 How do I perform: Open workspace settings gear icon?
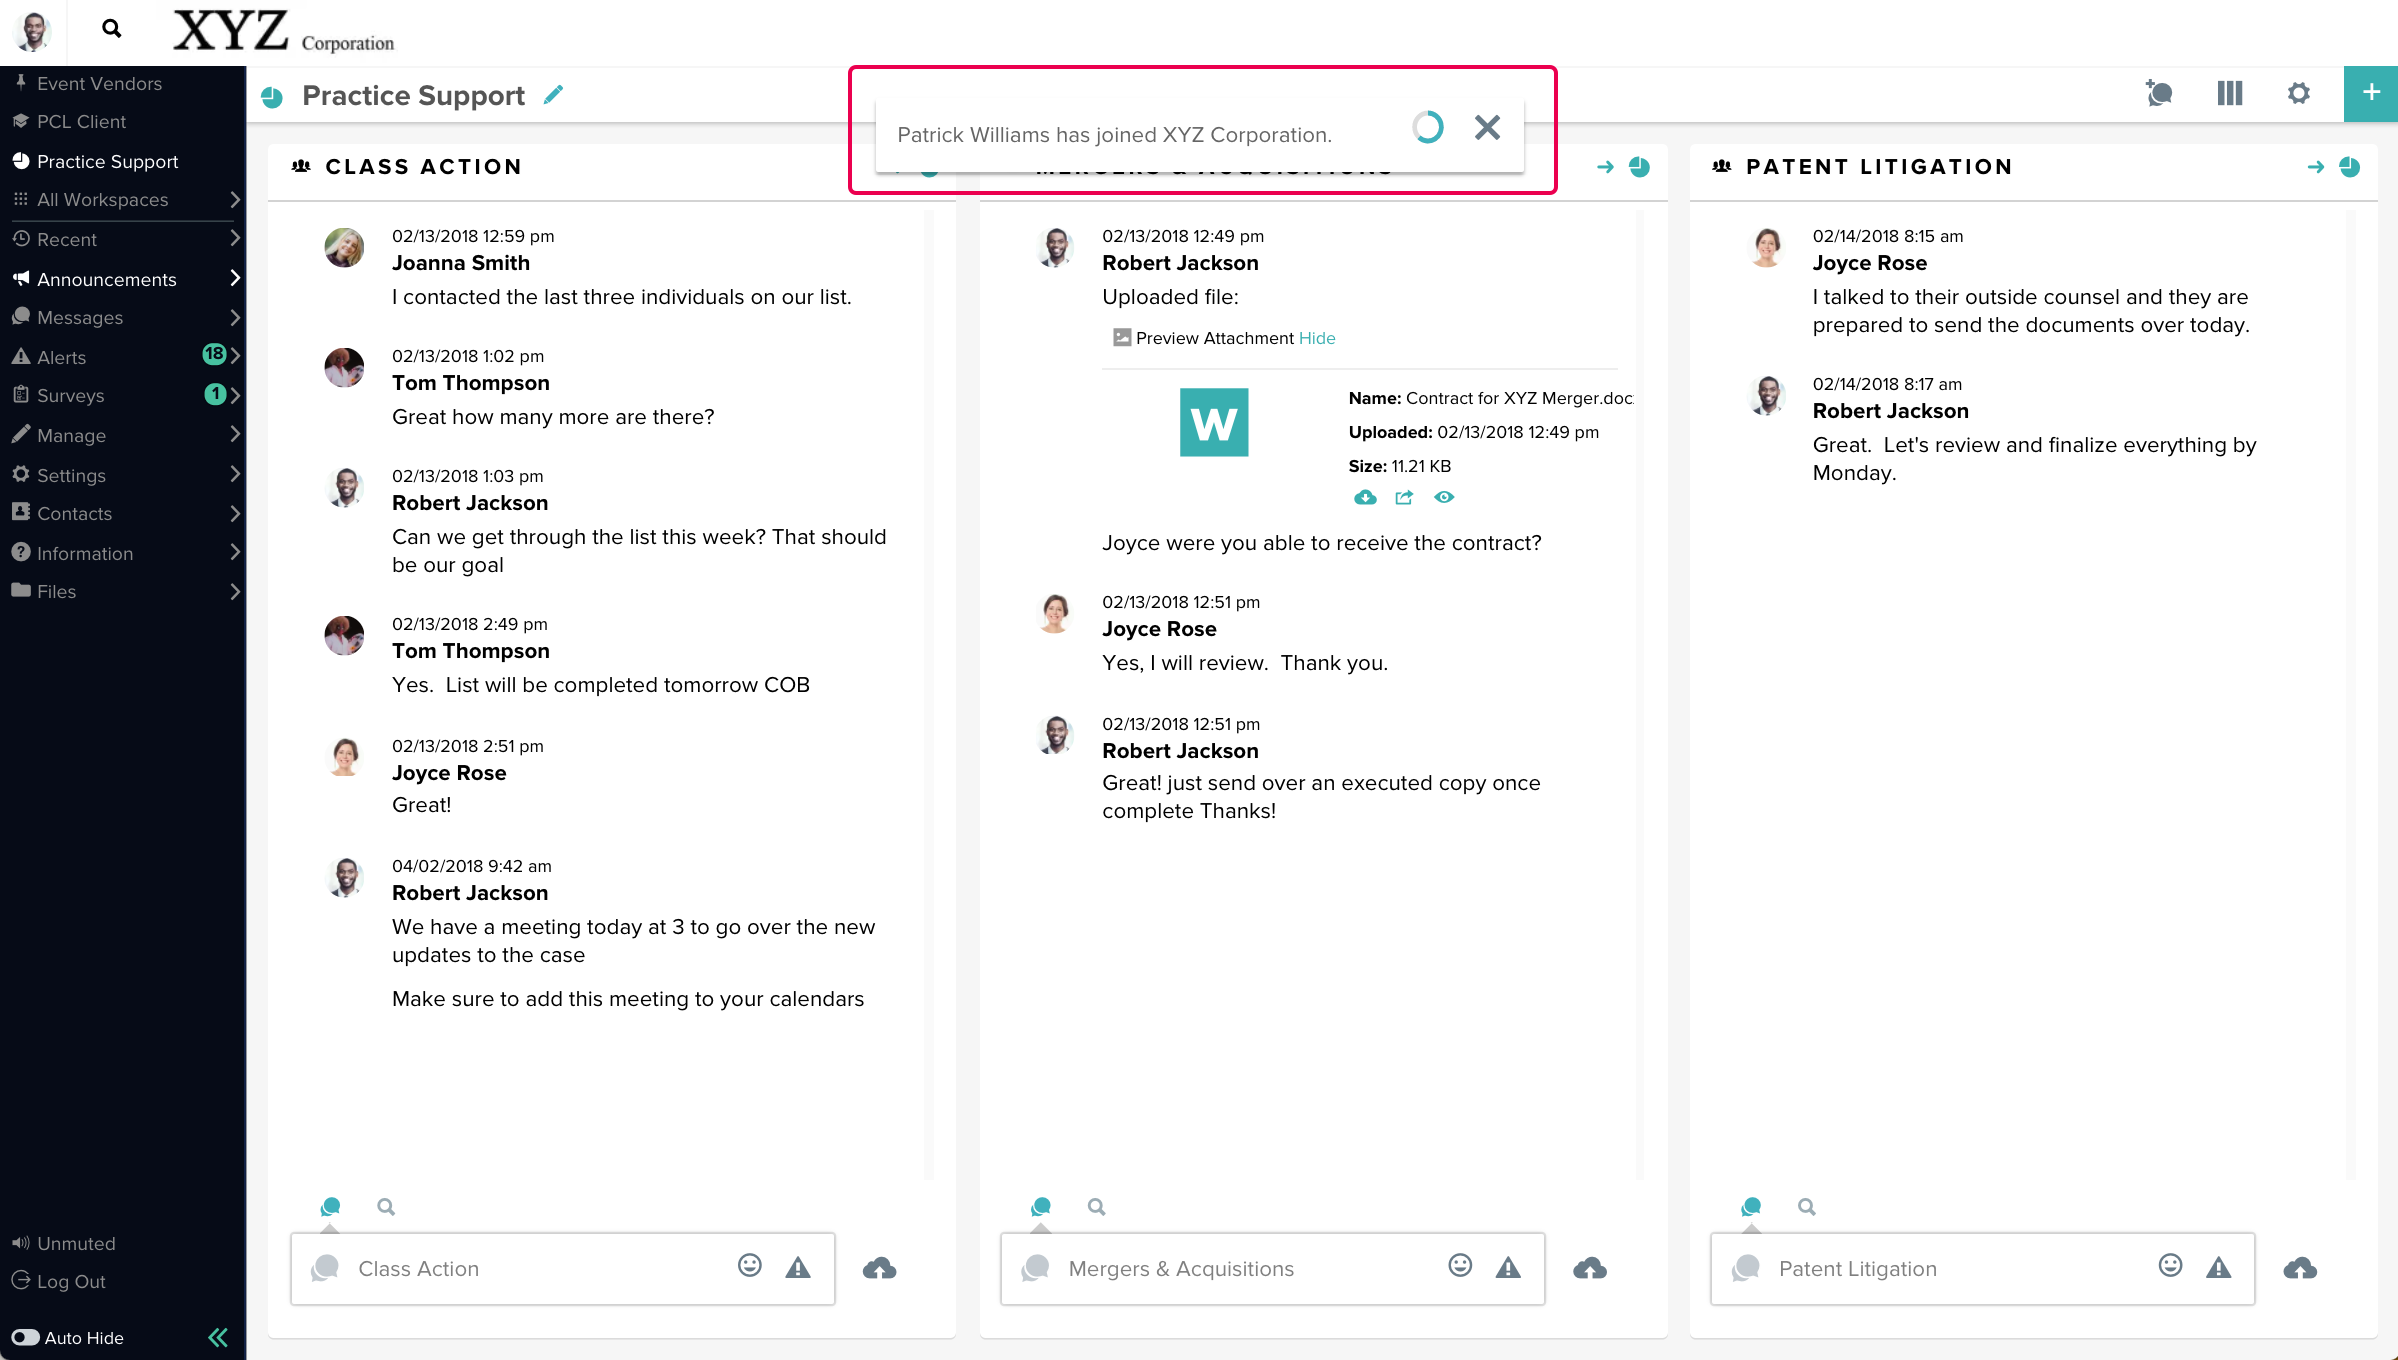2298,94
